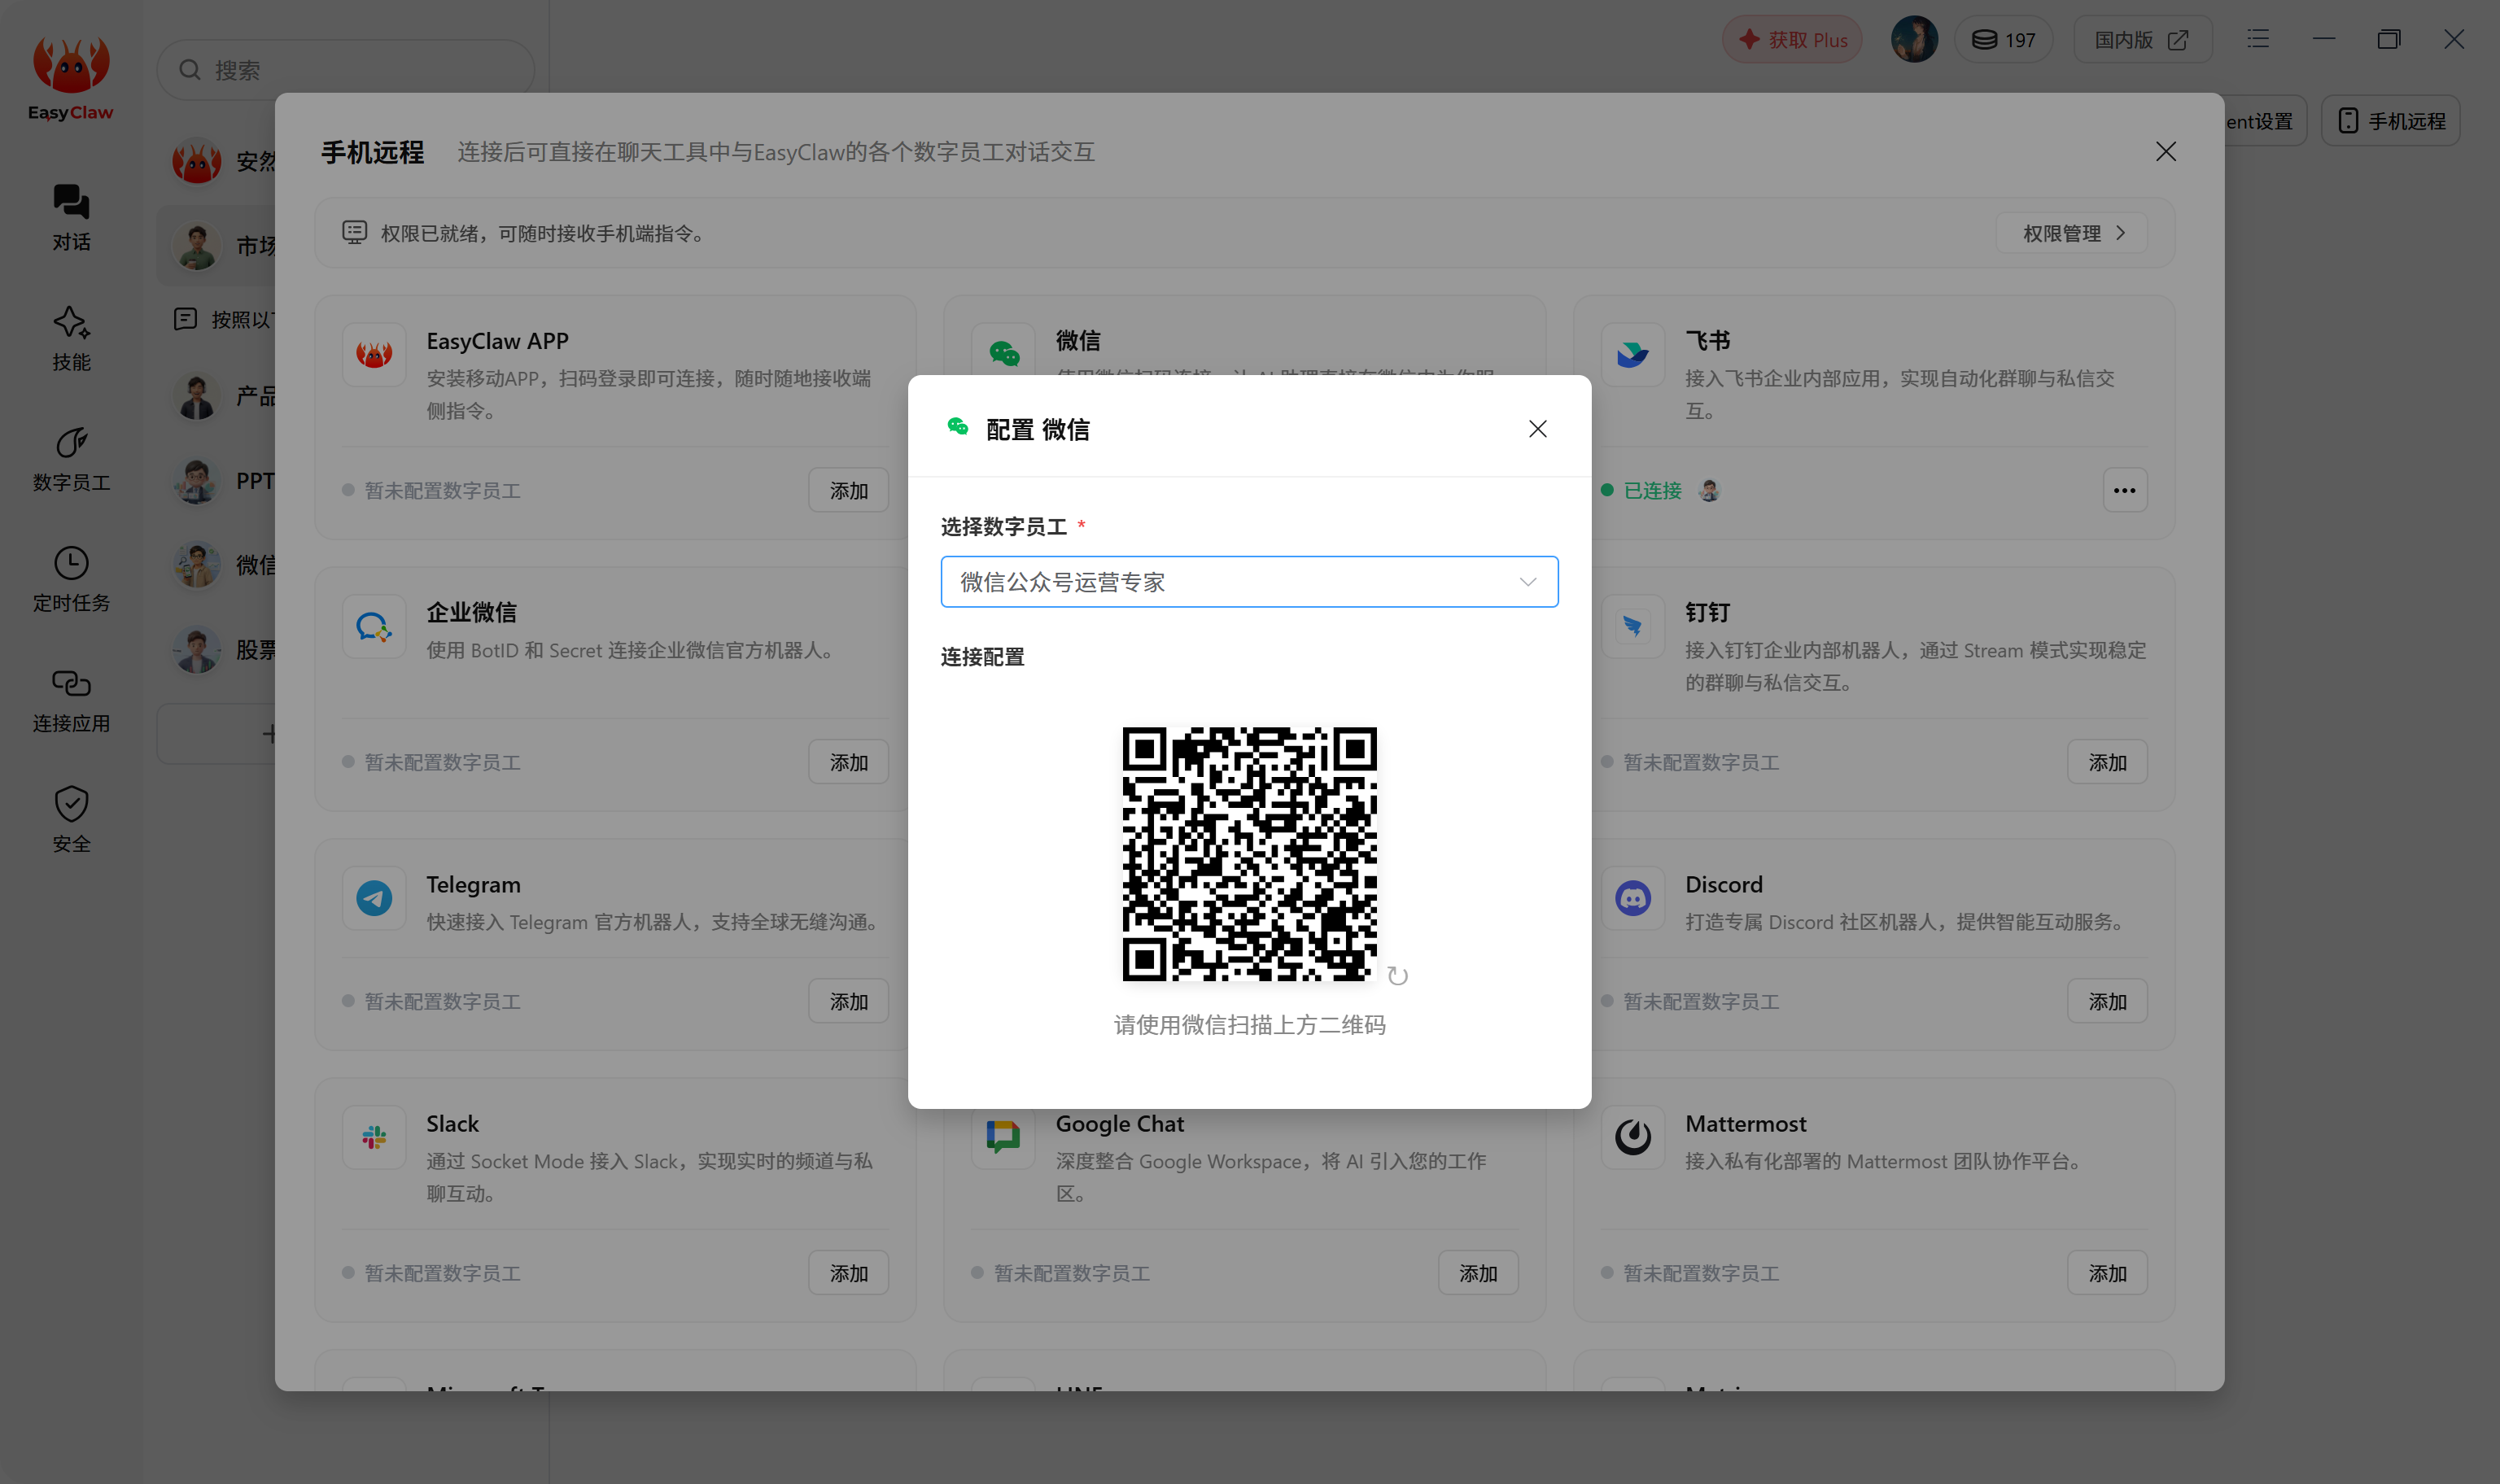Click the WeChat QR code image
The height and width of the screenshot is (1484, 2500).
pyautogui.click(x=1249, y=853)
